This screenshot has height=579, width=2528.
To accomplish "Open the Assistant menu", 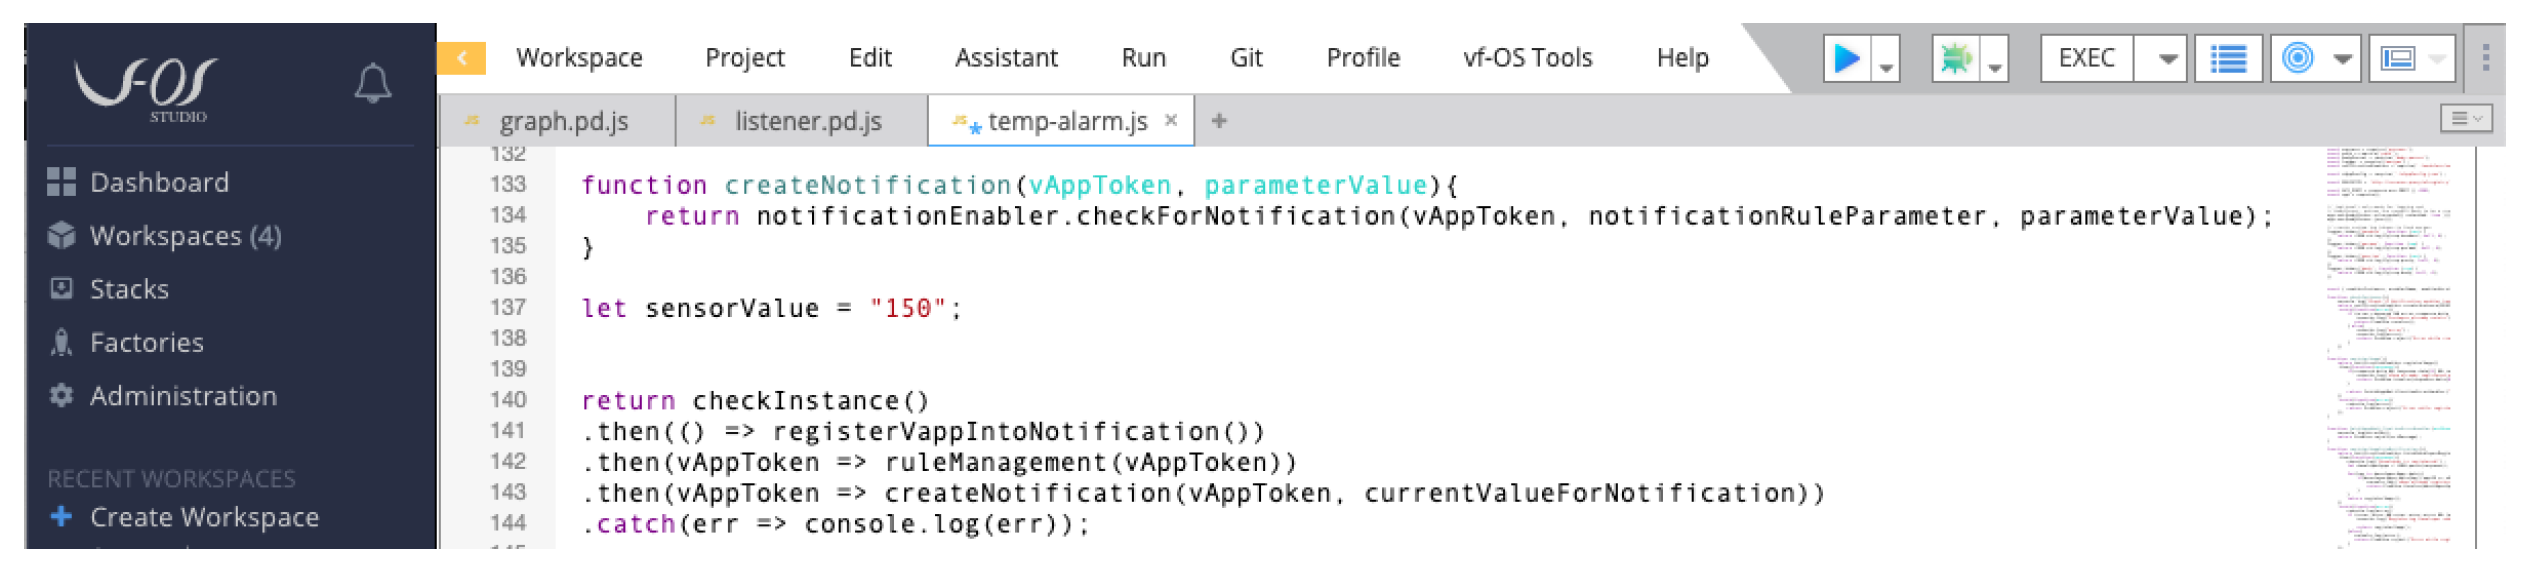I will coord(1005,58).
